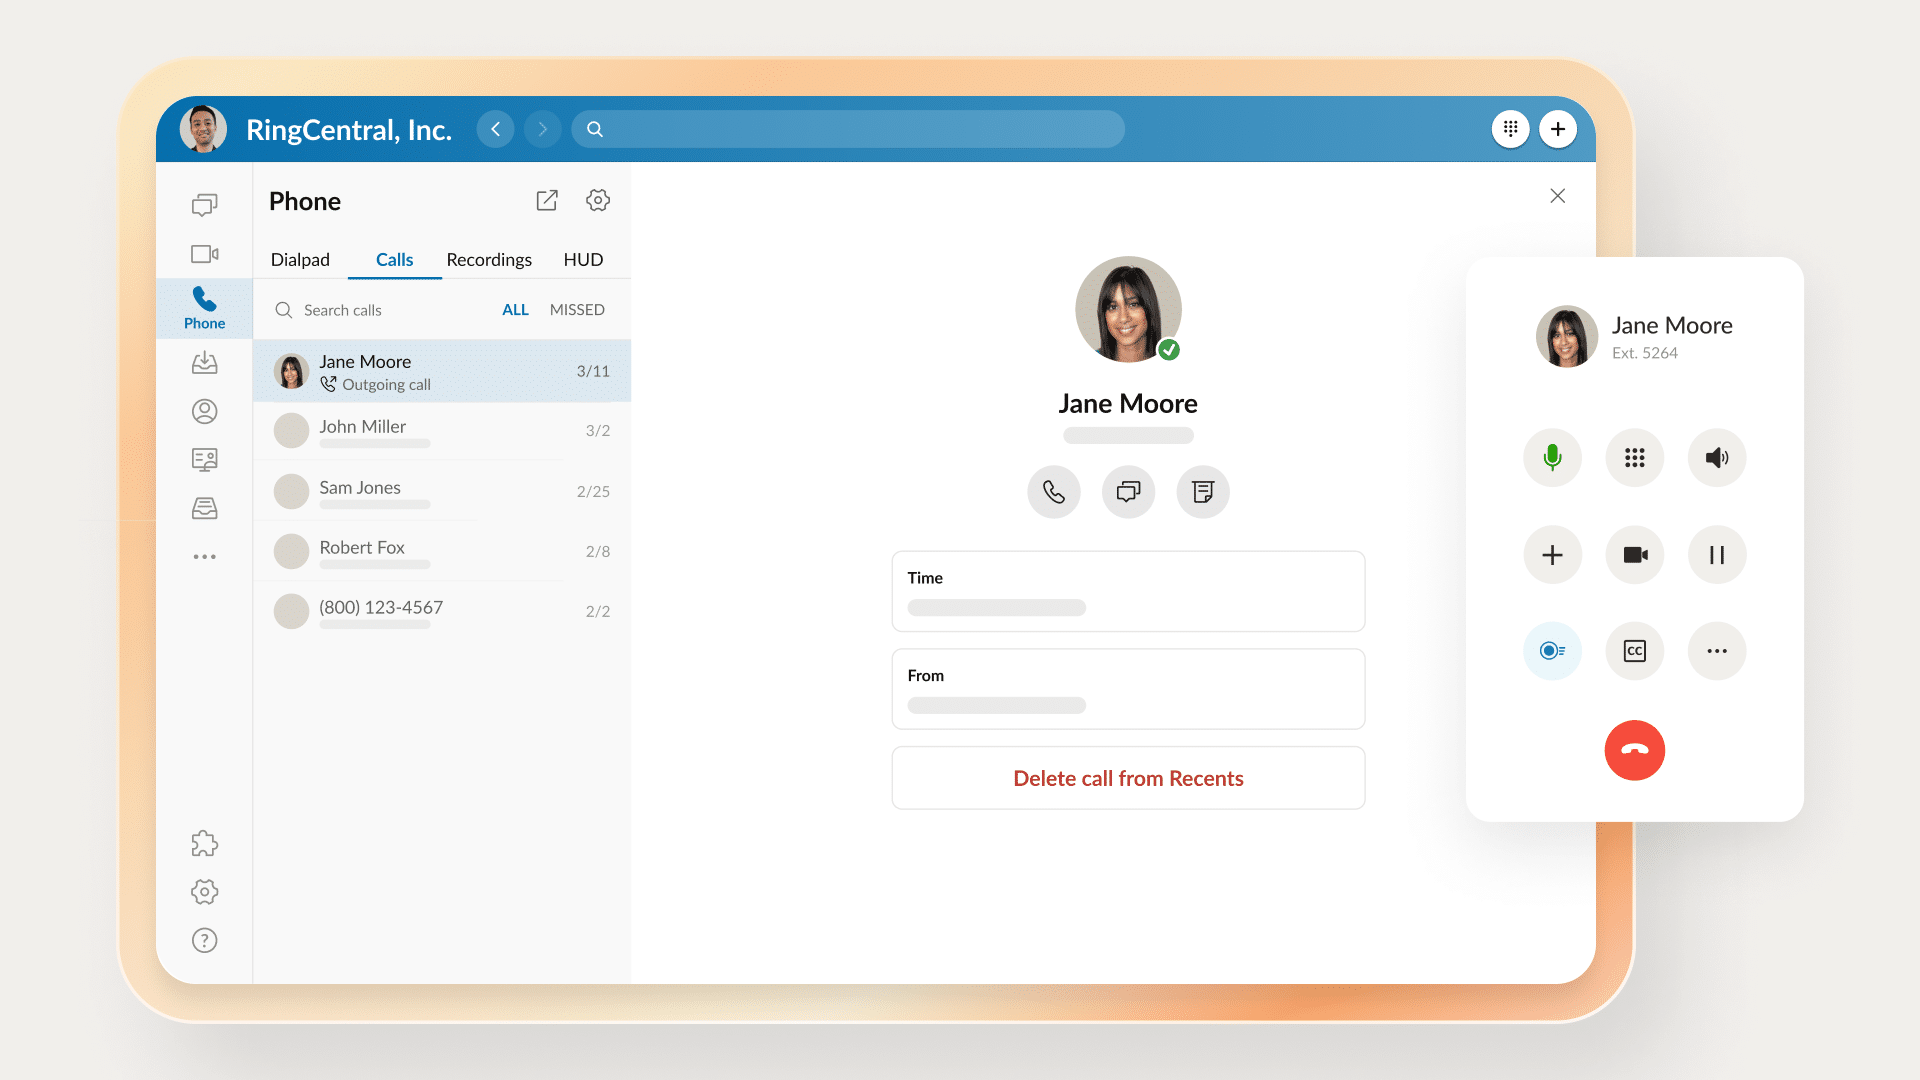Open Phone settings gear icon
1920x1080 pixels.
tap(599, 200)
